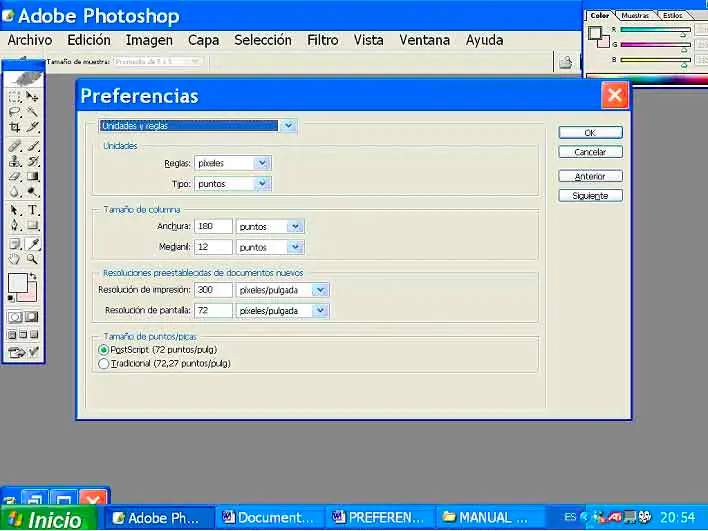Click the default colors mini icon
This screenshot has width=708, height=531.
pyautogui.click(x=11, y=299)
